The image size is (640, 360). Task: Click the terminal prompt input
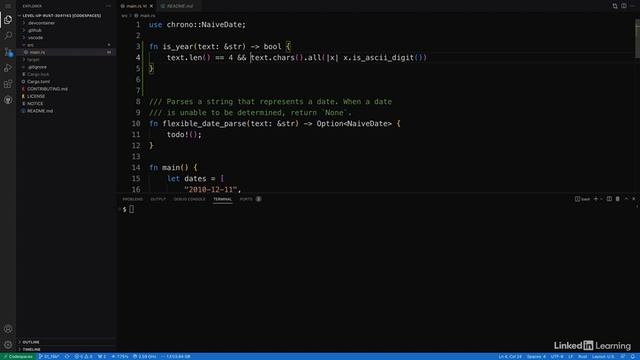tap(131, 209)
